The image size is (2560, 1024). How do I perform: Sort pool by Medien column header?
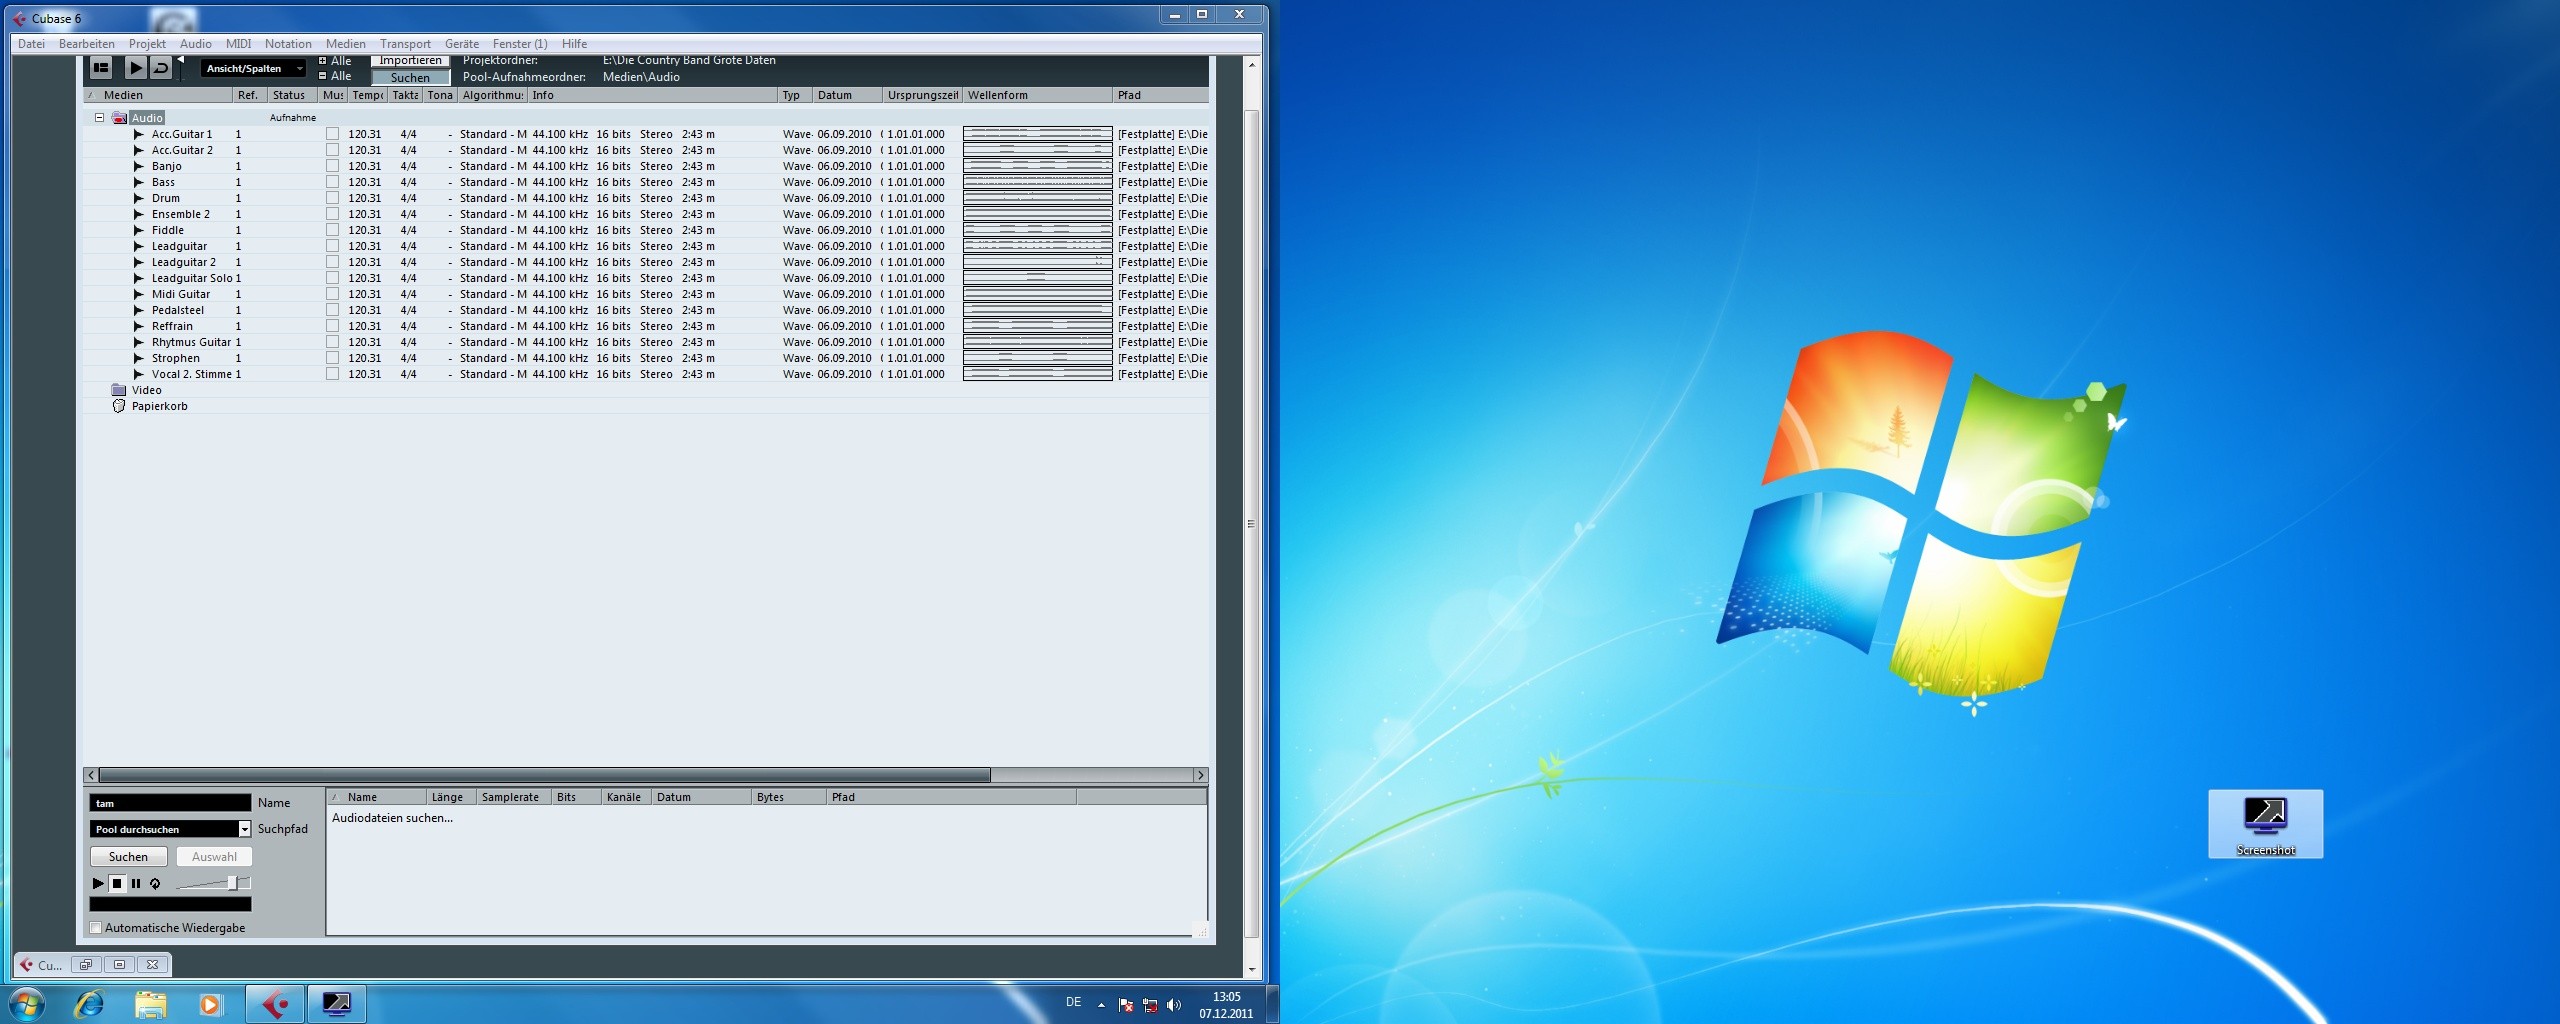click(x=159, y=95)
